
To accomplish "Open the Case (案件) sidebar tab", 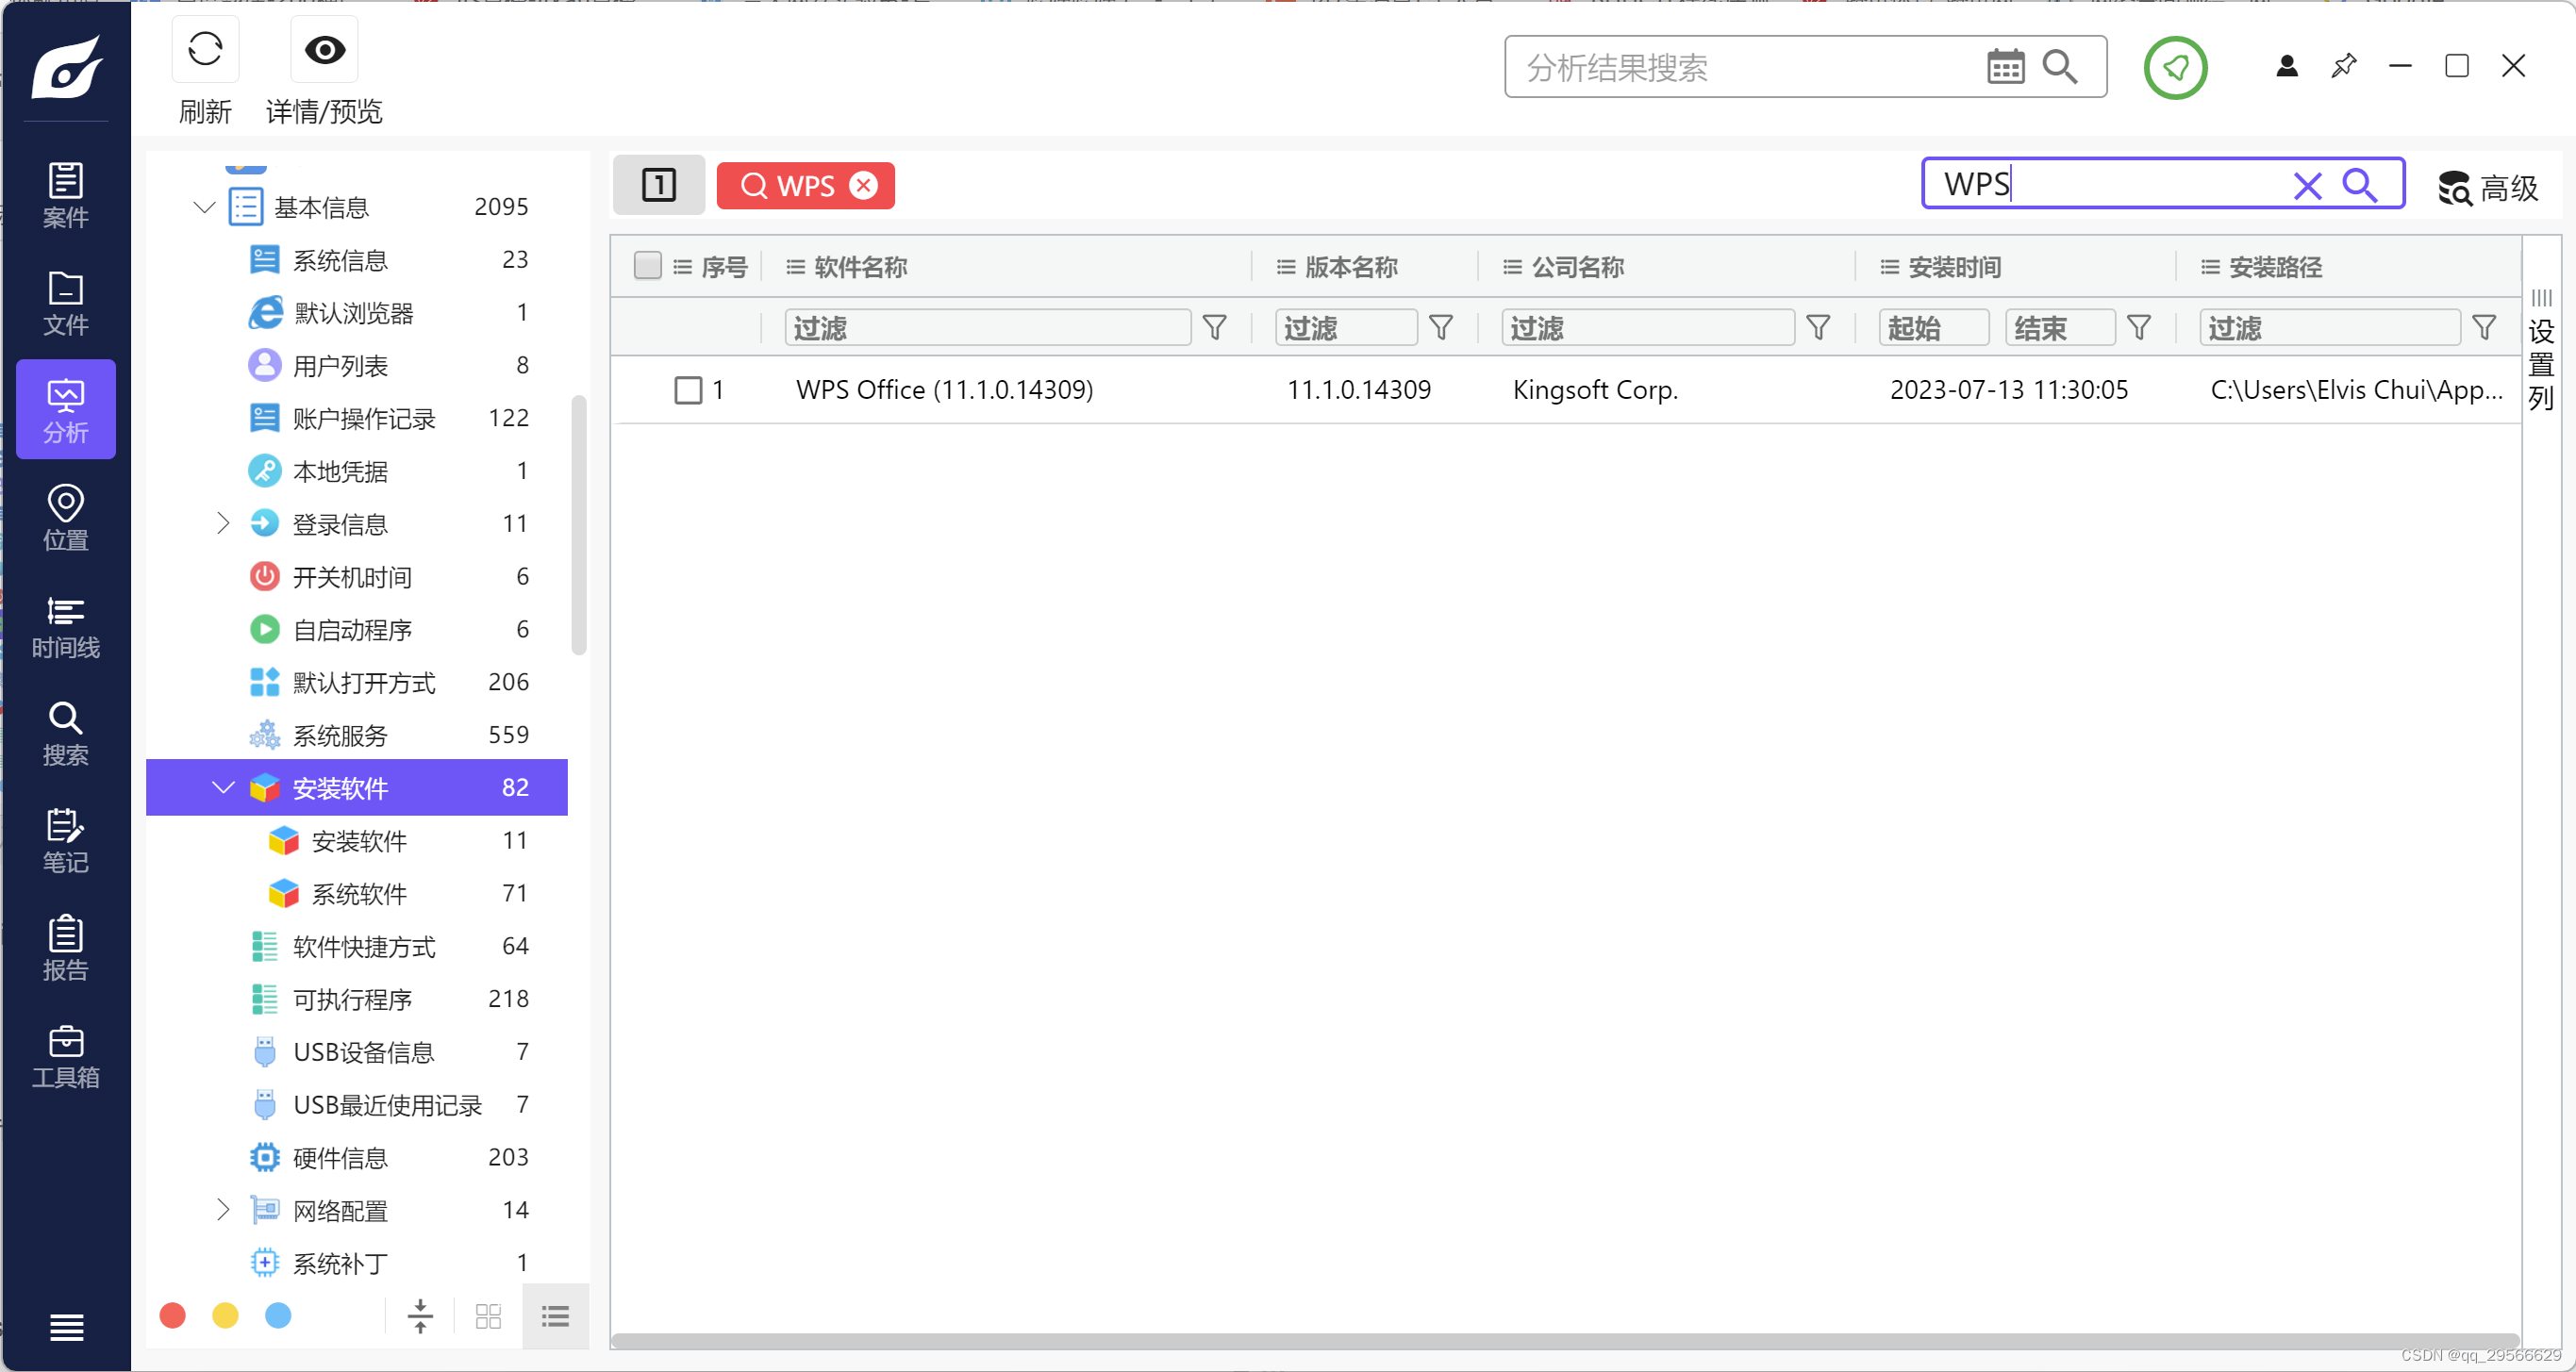I will point(66,194).
